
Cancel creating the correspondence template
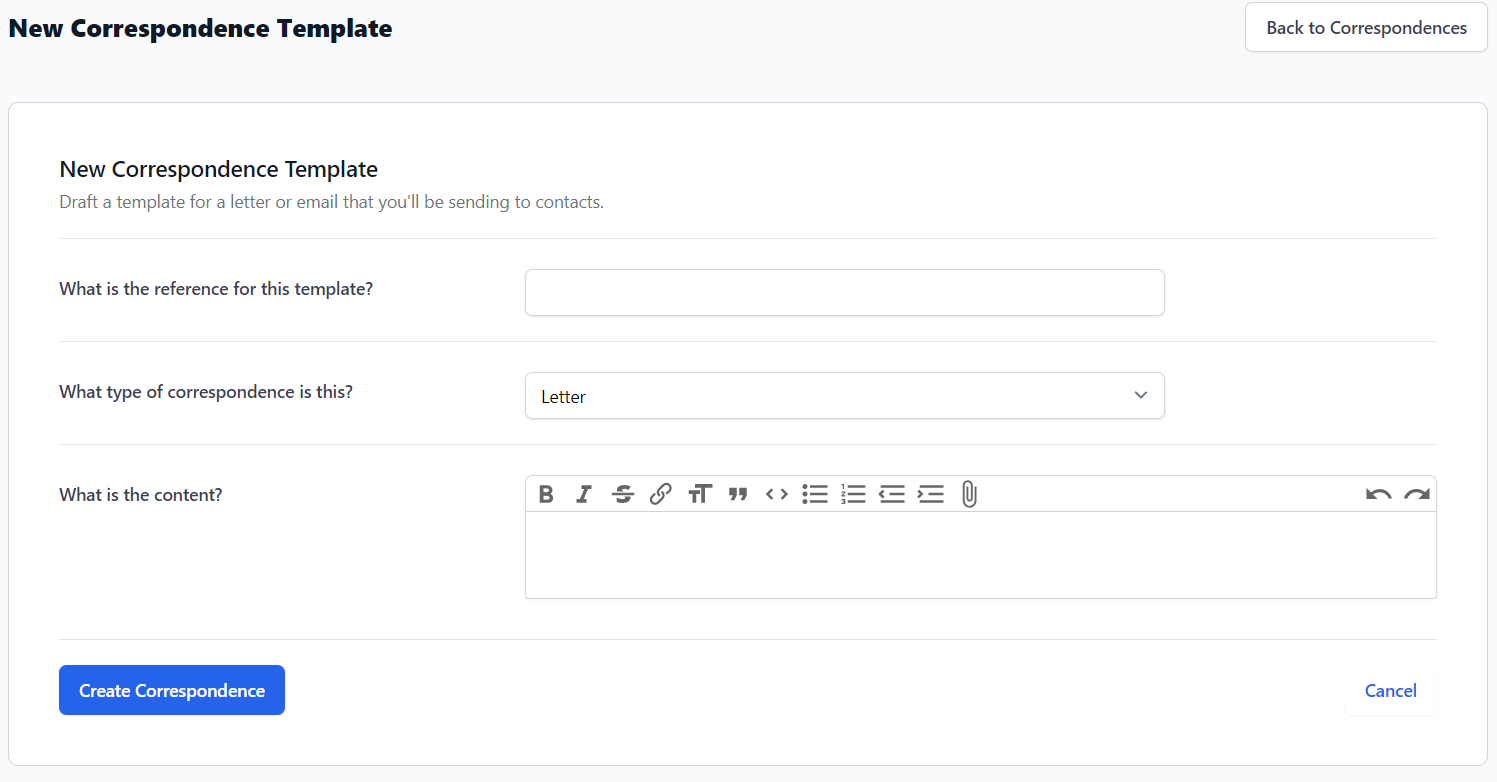[1390, 690]
